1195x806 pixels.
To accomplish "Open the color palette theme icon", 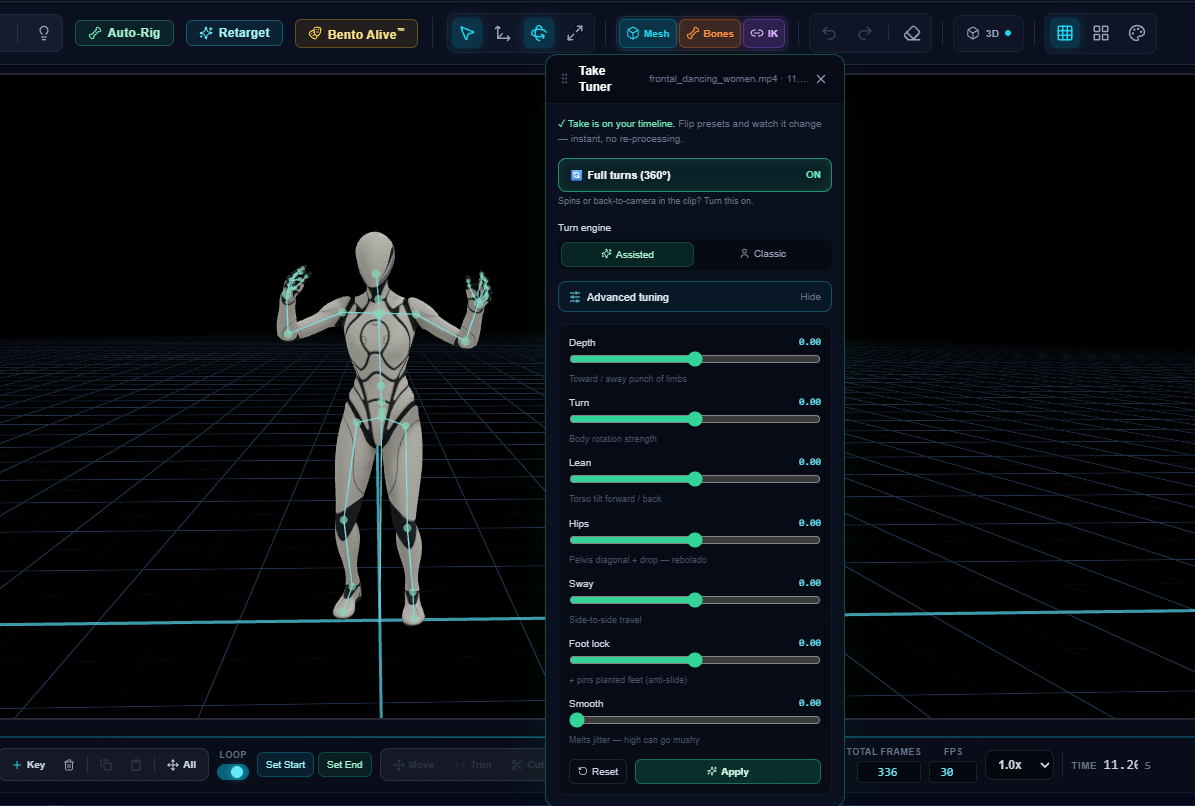I will [1136, 33].
